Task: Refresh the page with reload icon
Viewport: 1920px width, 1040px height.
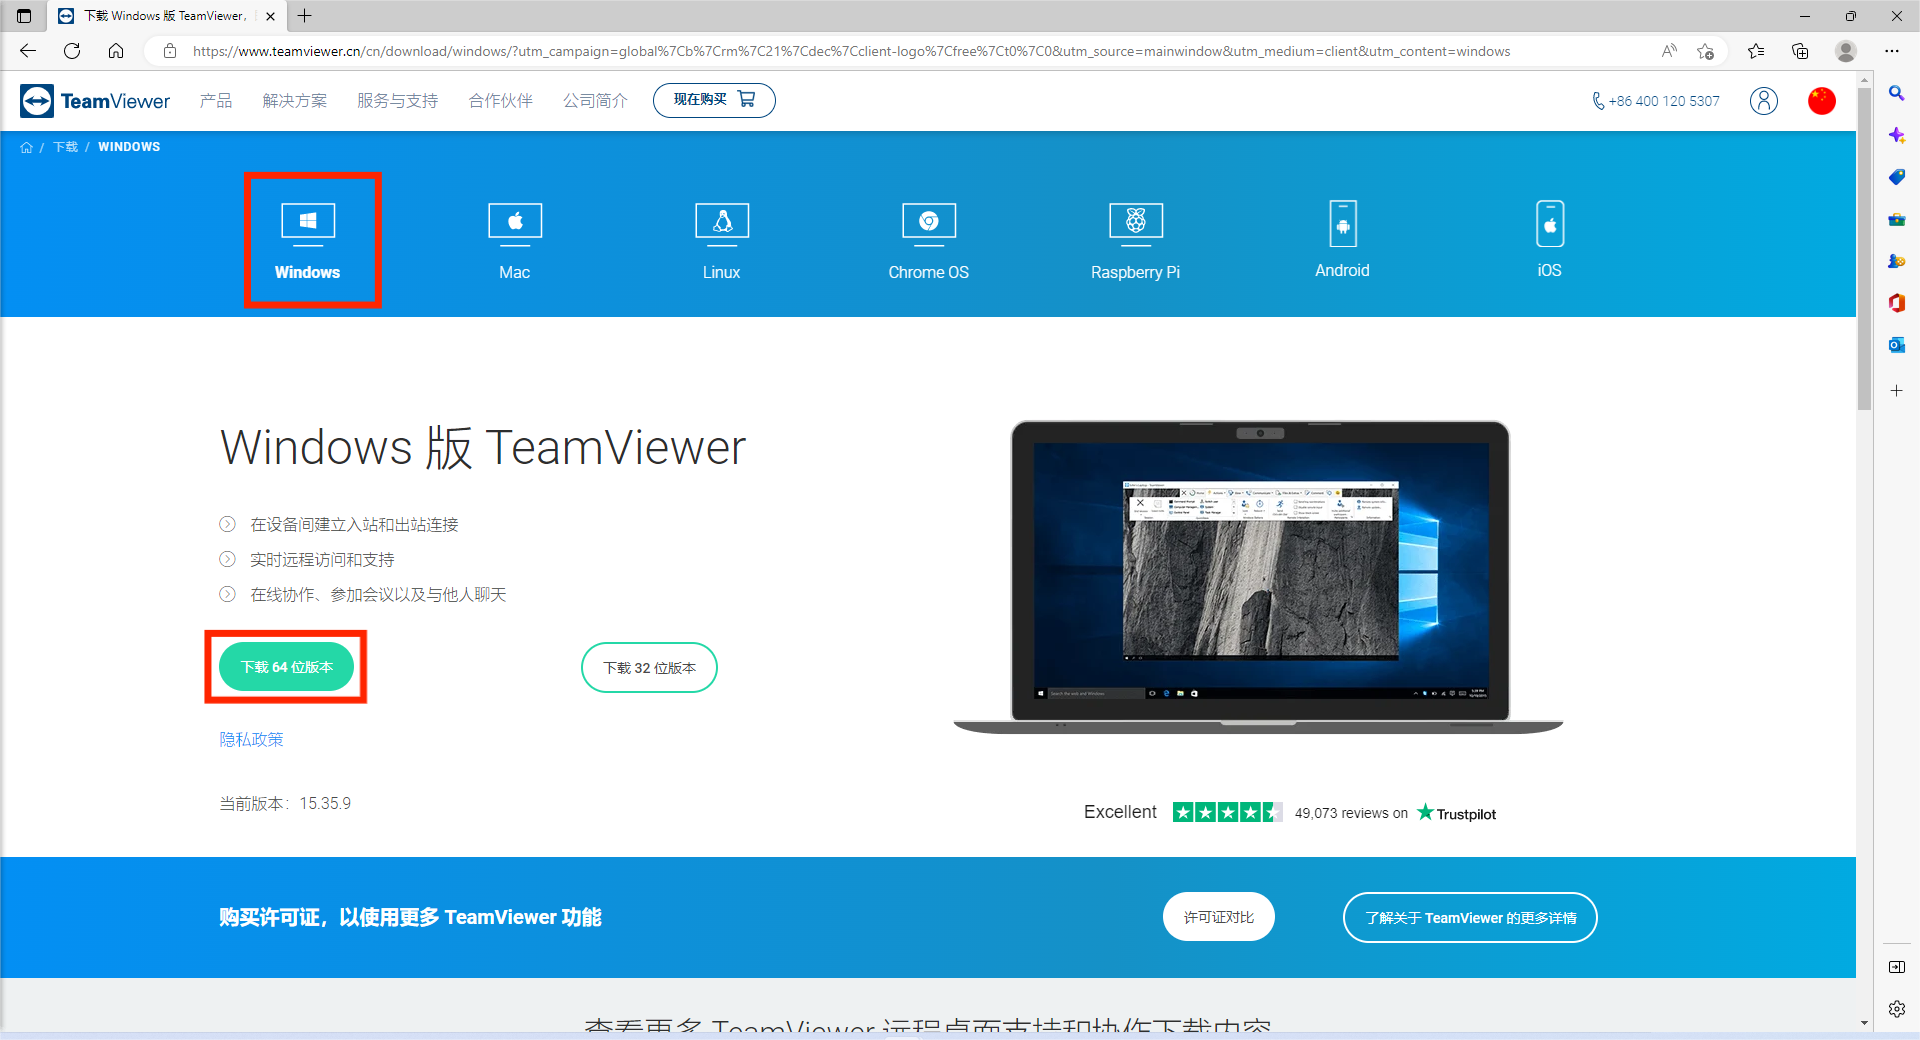Action: pos(72,51)
